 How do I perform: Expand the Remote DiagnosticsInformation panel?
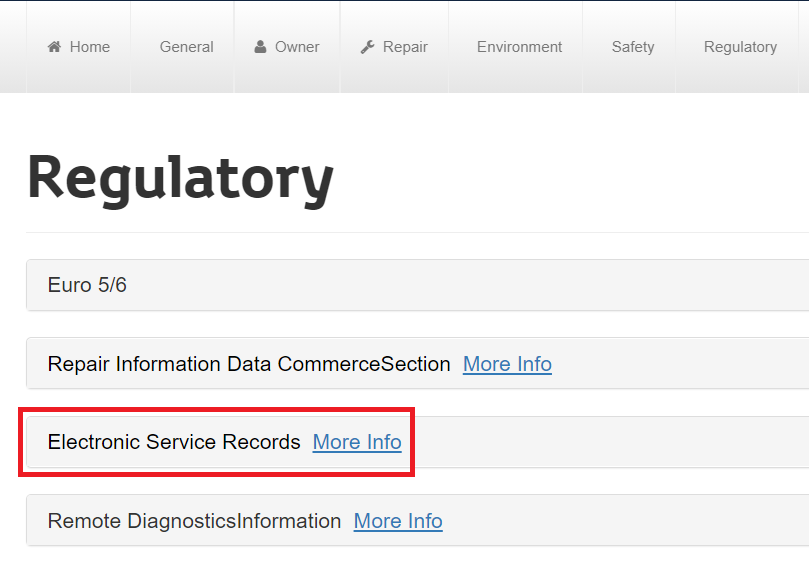[417, 521]
